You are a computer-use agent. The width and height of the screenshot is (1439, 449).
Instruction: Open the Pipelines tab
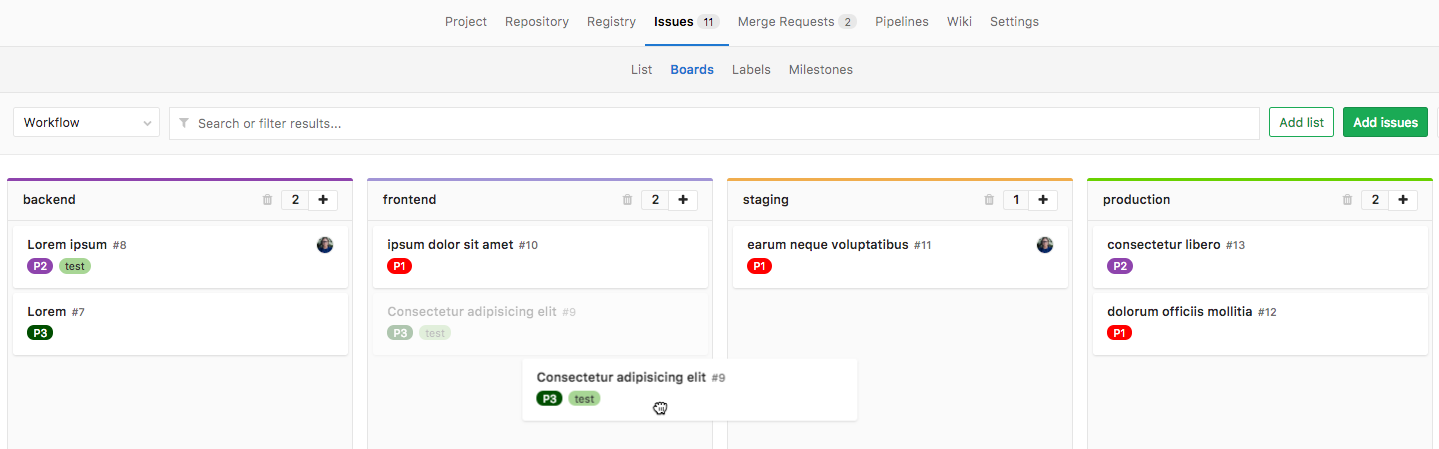[901, 22]
